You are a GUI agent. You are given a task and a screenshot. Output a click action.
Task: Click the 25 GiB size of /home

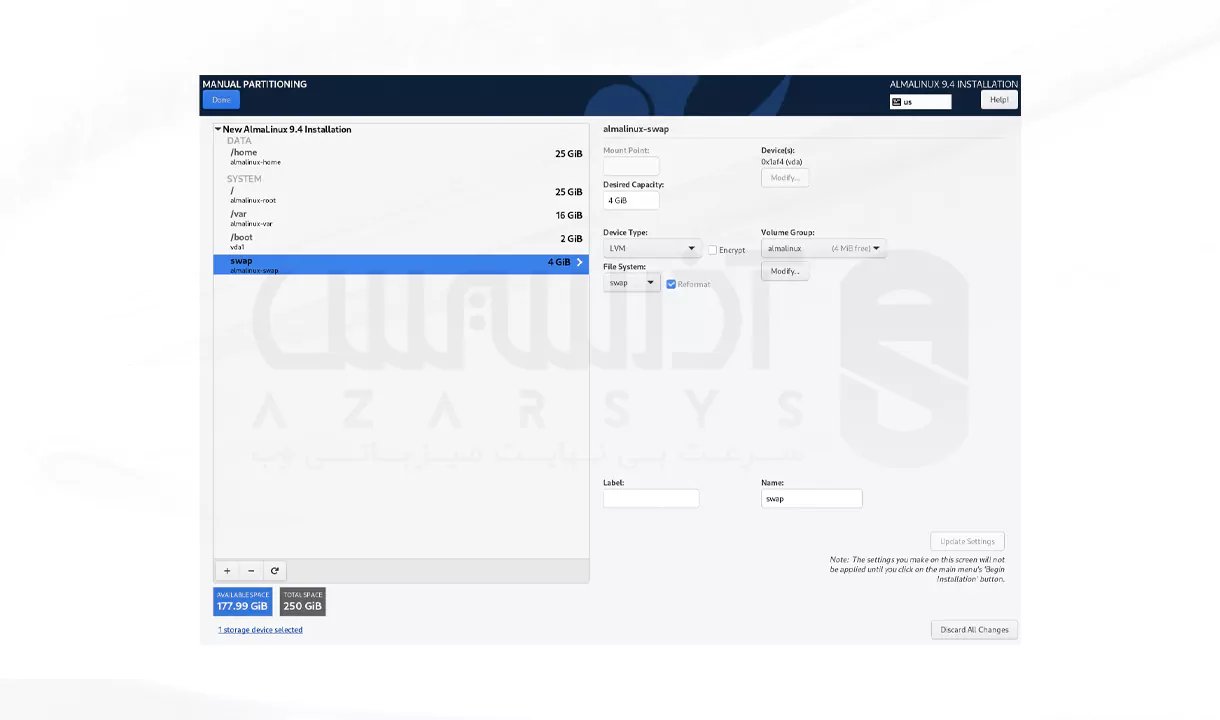(x=568, y=154)
